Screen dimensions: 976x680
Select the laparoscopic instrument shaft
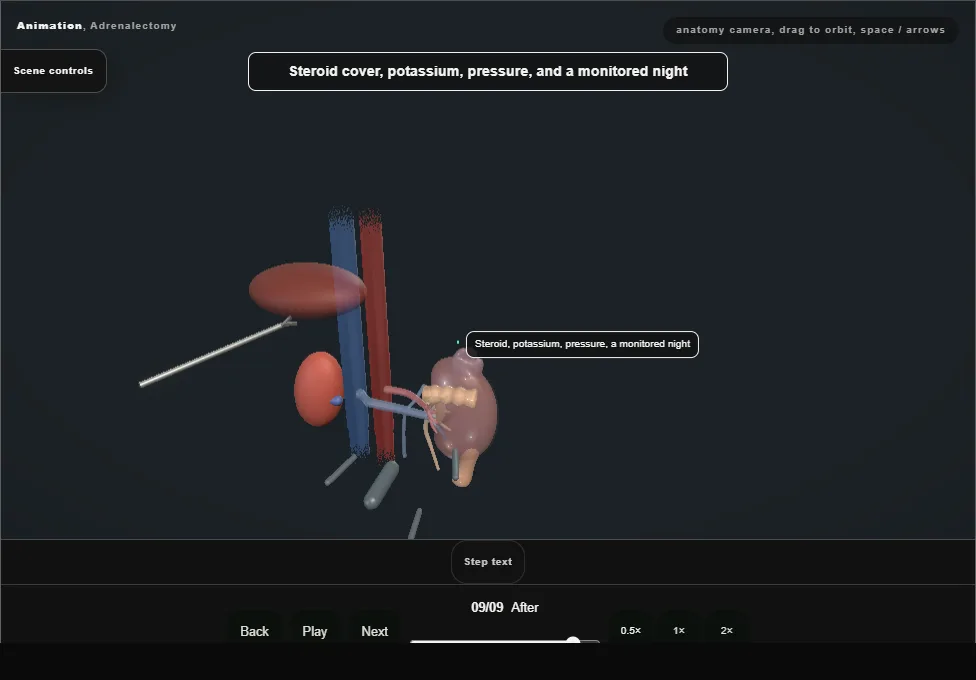[217, 353]
